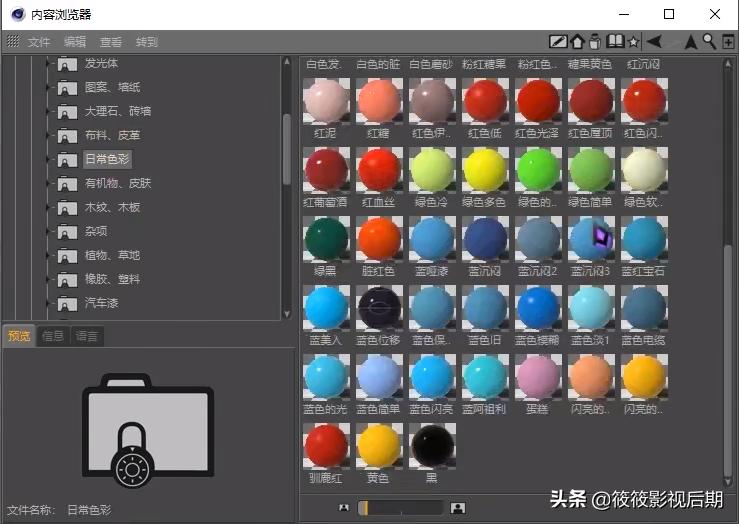Open the 编辑 menu
The image size is (739, 524).
[x=75, y=42]
